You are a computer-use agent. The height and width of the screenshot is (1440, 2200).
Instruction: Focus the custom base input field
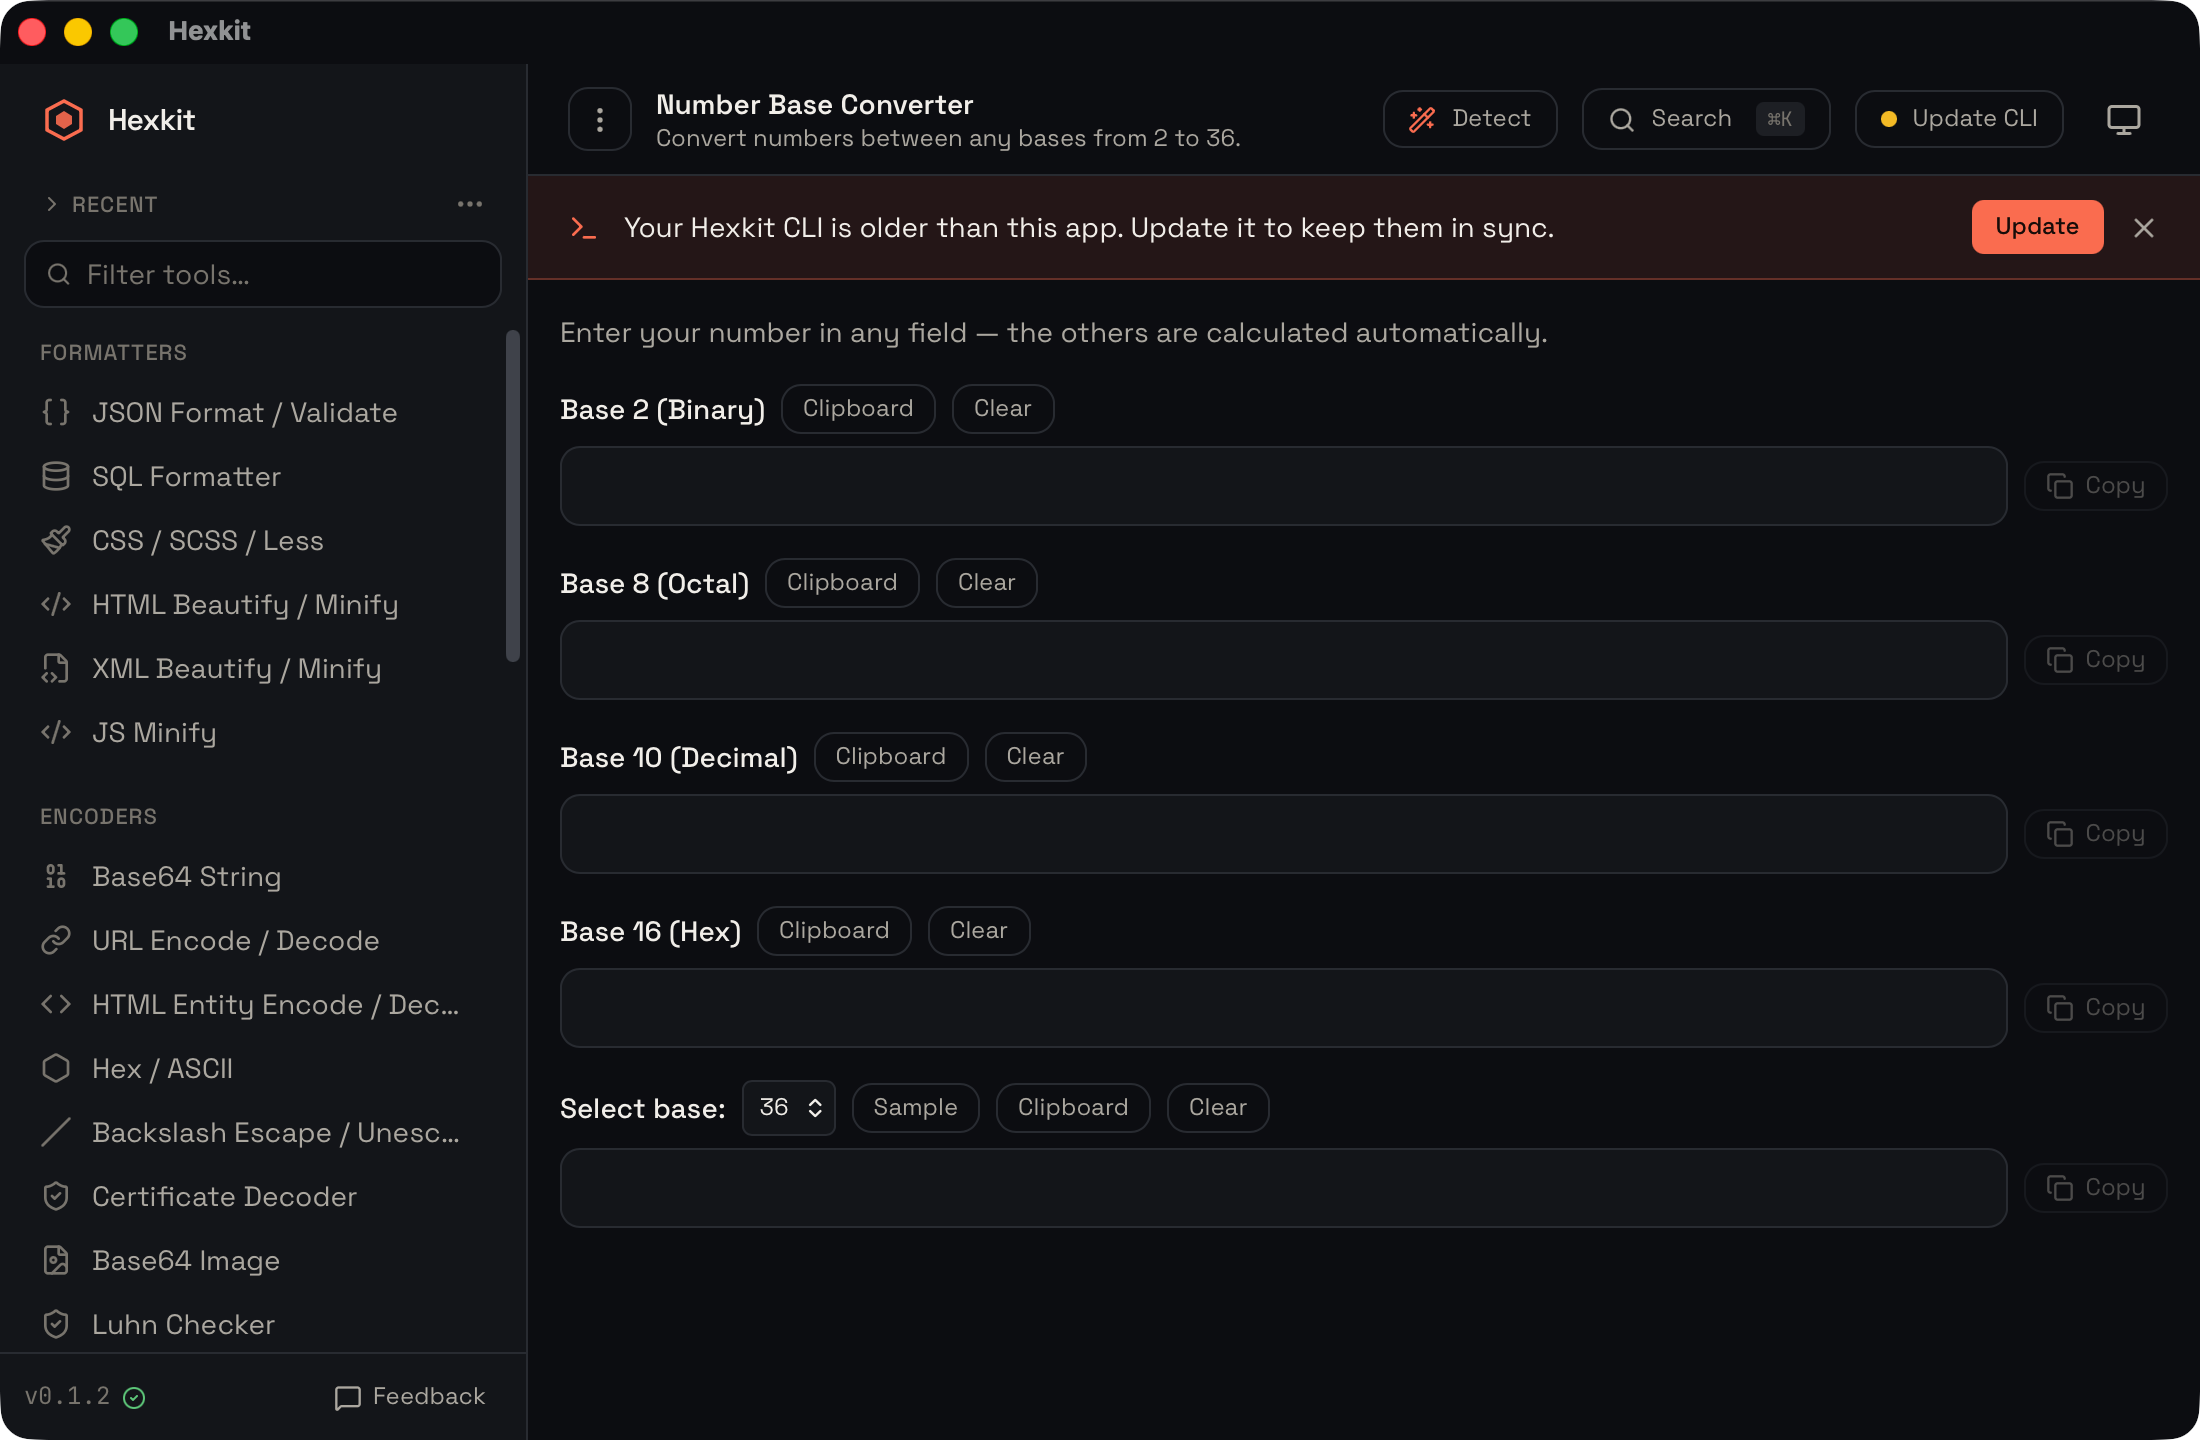coord(1284,1188)
